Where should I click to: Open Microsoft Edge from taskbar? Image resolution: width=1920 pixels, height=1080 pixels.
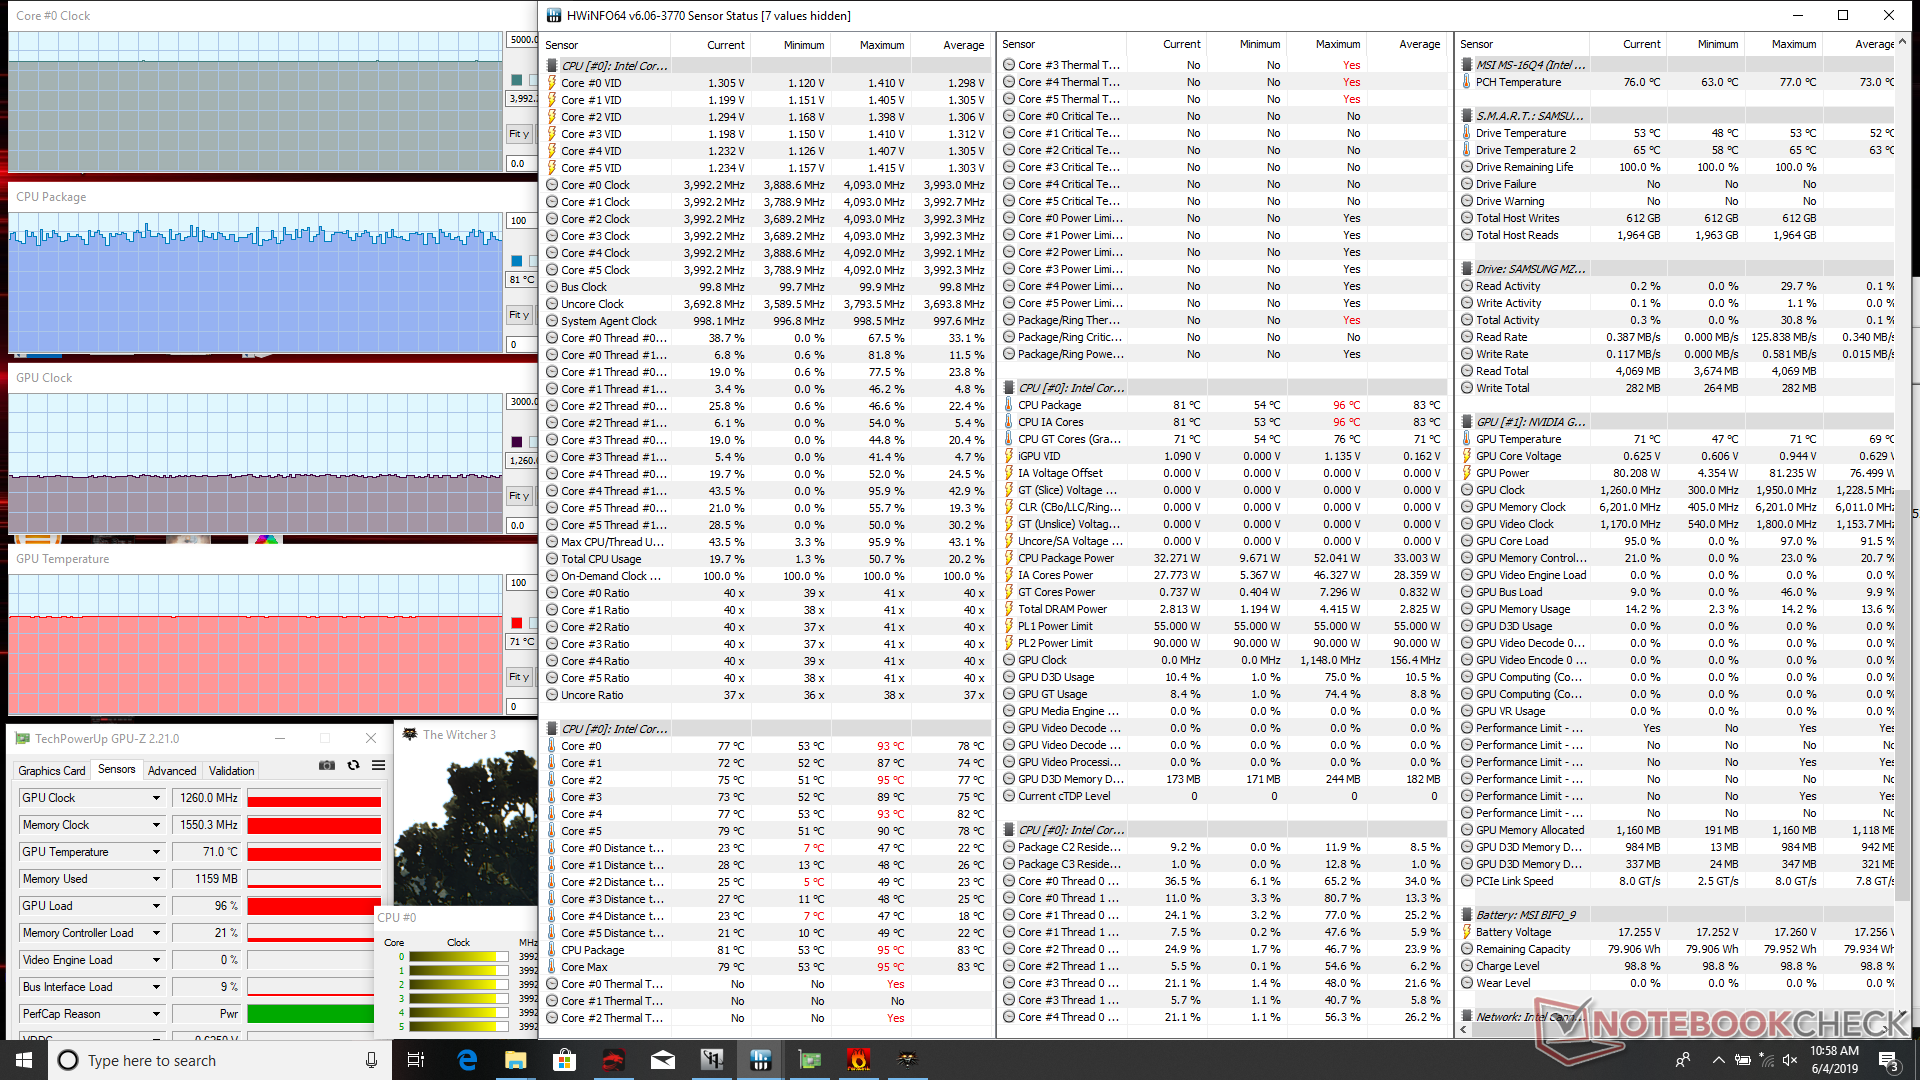click(x=467, y=1060)
